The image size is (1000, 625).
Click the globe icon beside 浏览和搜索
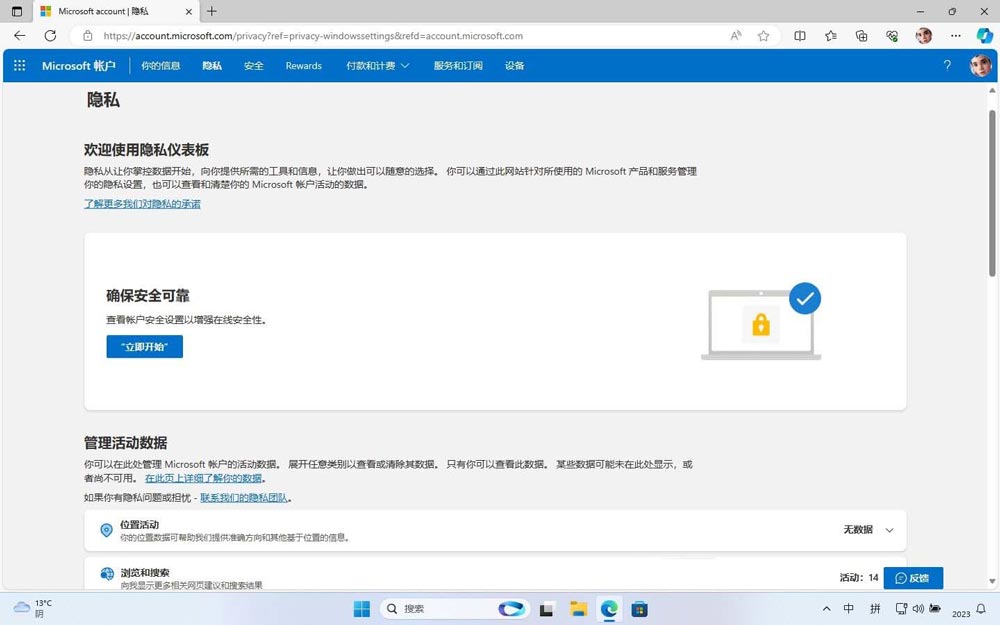point(107,574)
